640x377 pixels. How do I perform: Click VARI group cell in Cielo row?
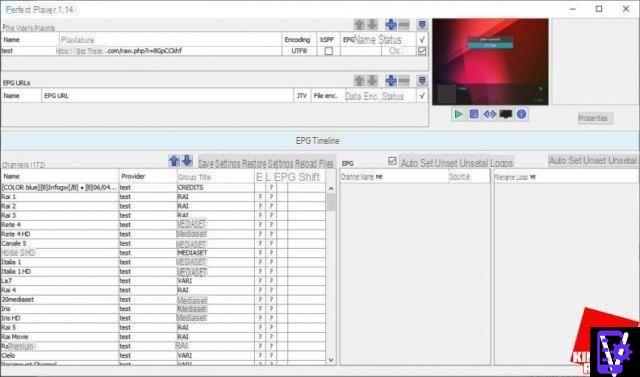tap(216, 355)
